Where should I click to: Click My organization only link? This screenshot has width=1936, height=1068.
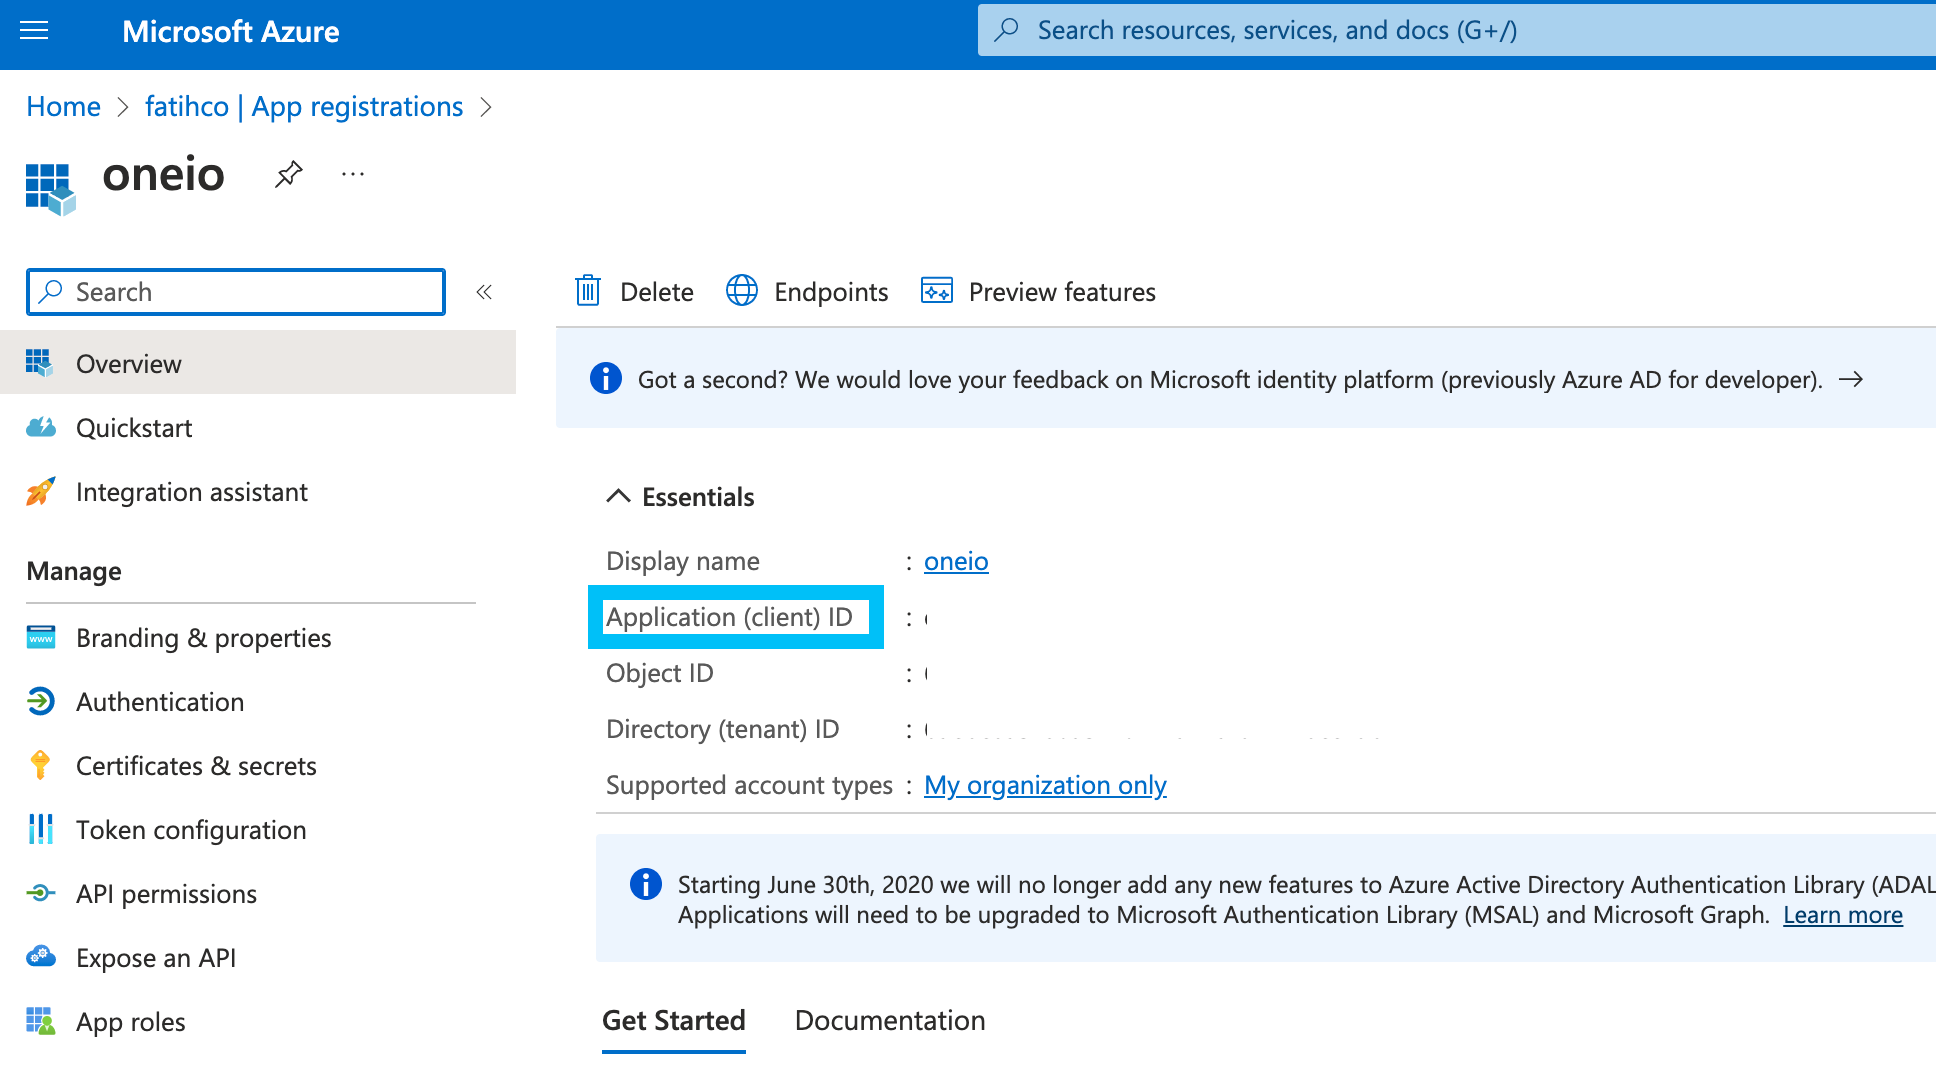coord(1045,785)
